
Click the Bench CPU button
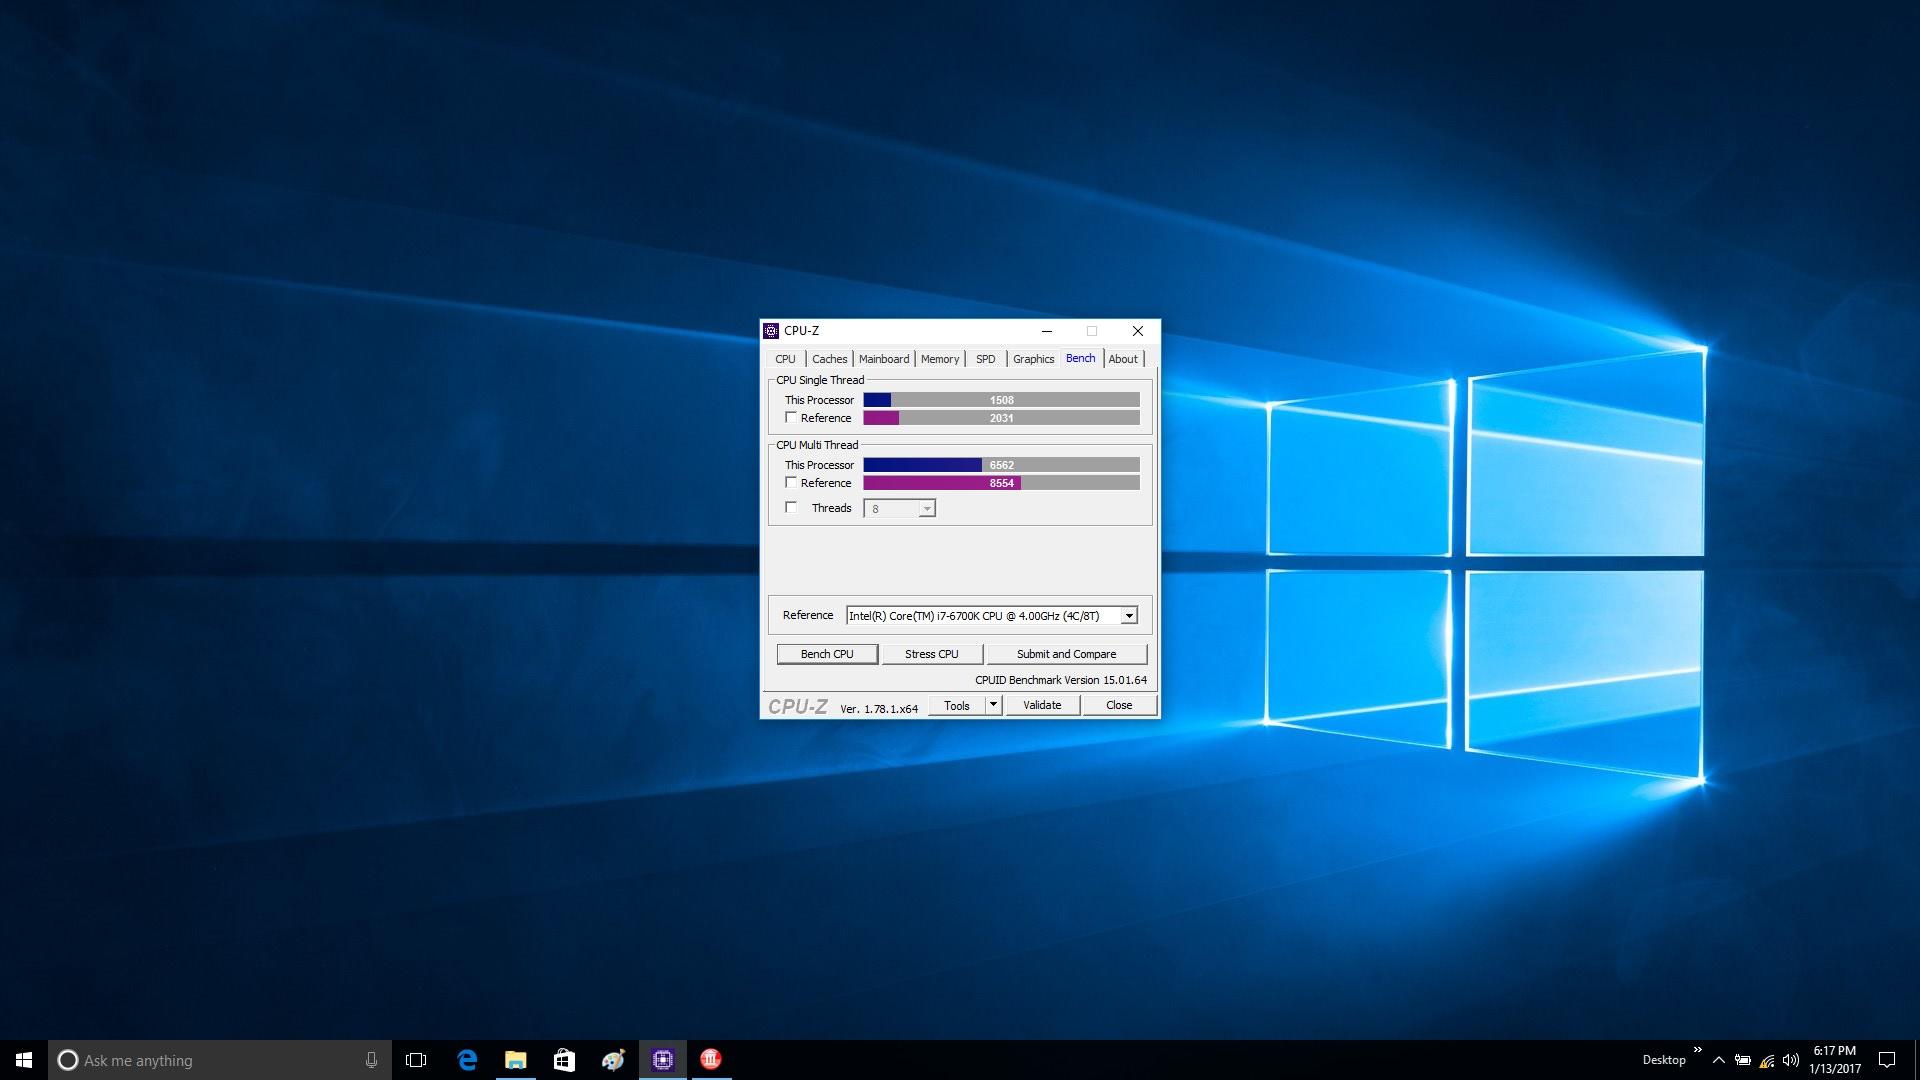827,654
